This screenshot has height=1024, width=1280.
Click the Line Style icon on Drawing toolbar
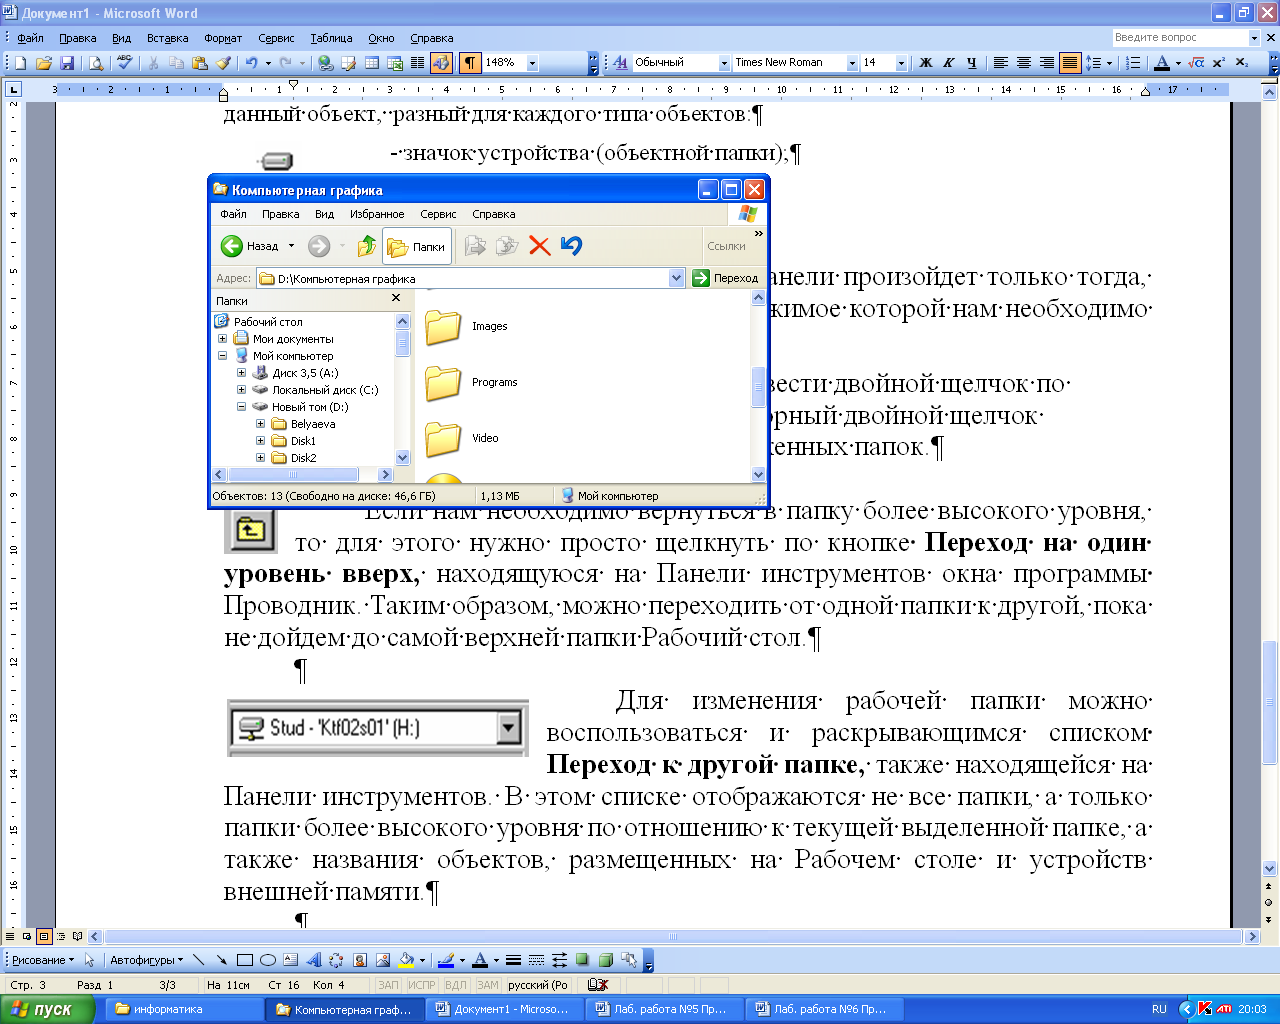pos(513,960)
